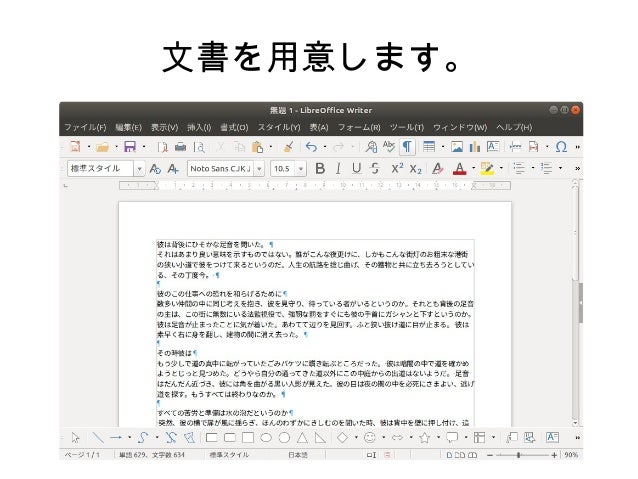Screen dimensions: 638x479
Task: Click the New Style from Selection icon
Action: coord(173,168)
